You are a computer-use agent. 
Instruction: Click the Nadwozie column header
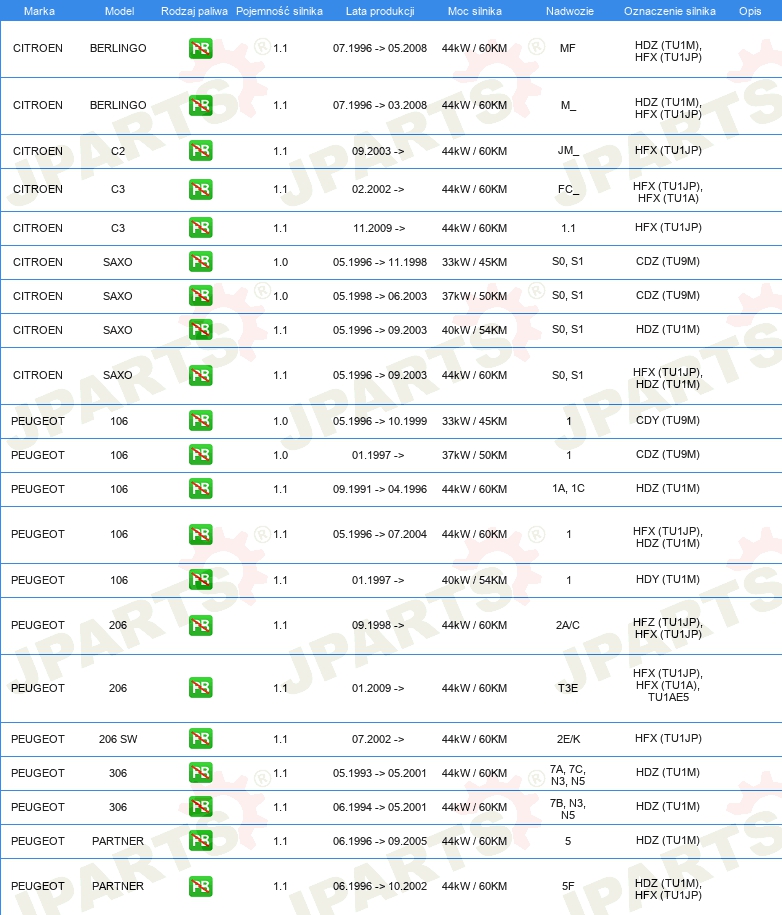(x=570, y=11)
